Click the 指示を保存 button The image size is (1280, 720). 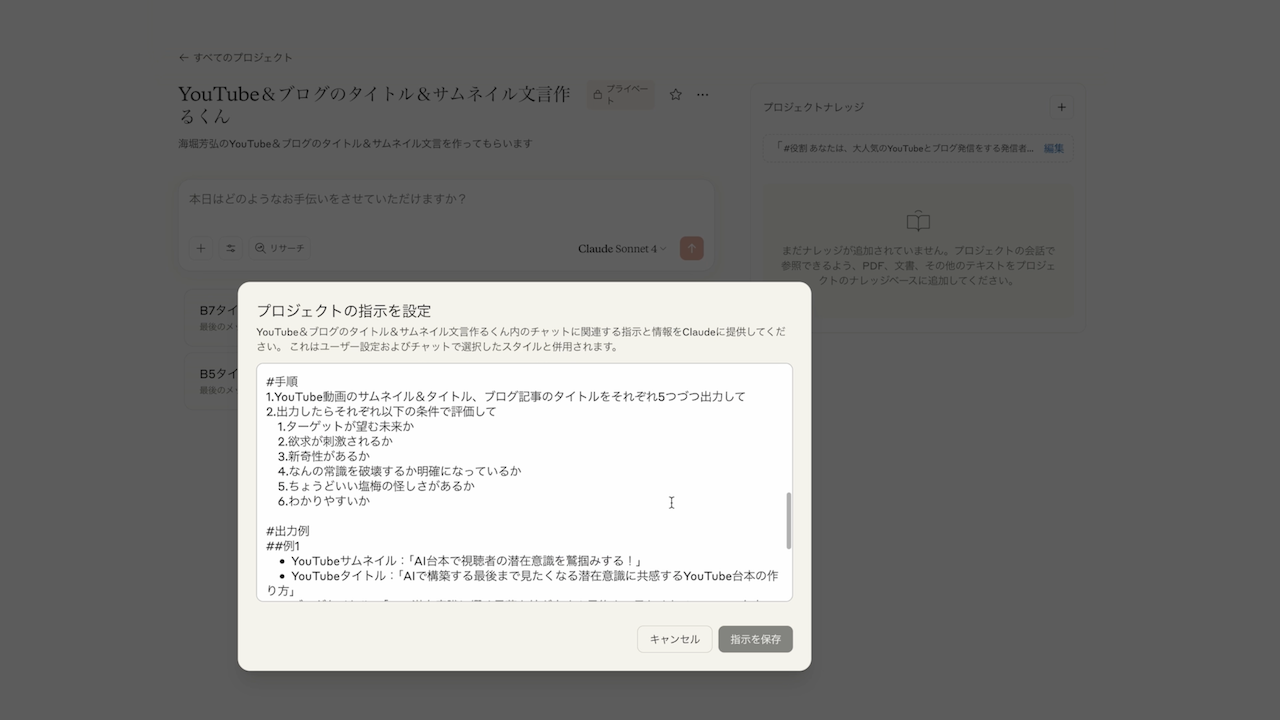pos(755,639)
